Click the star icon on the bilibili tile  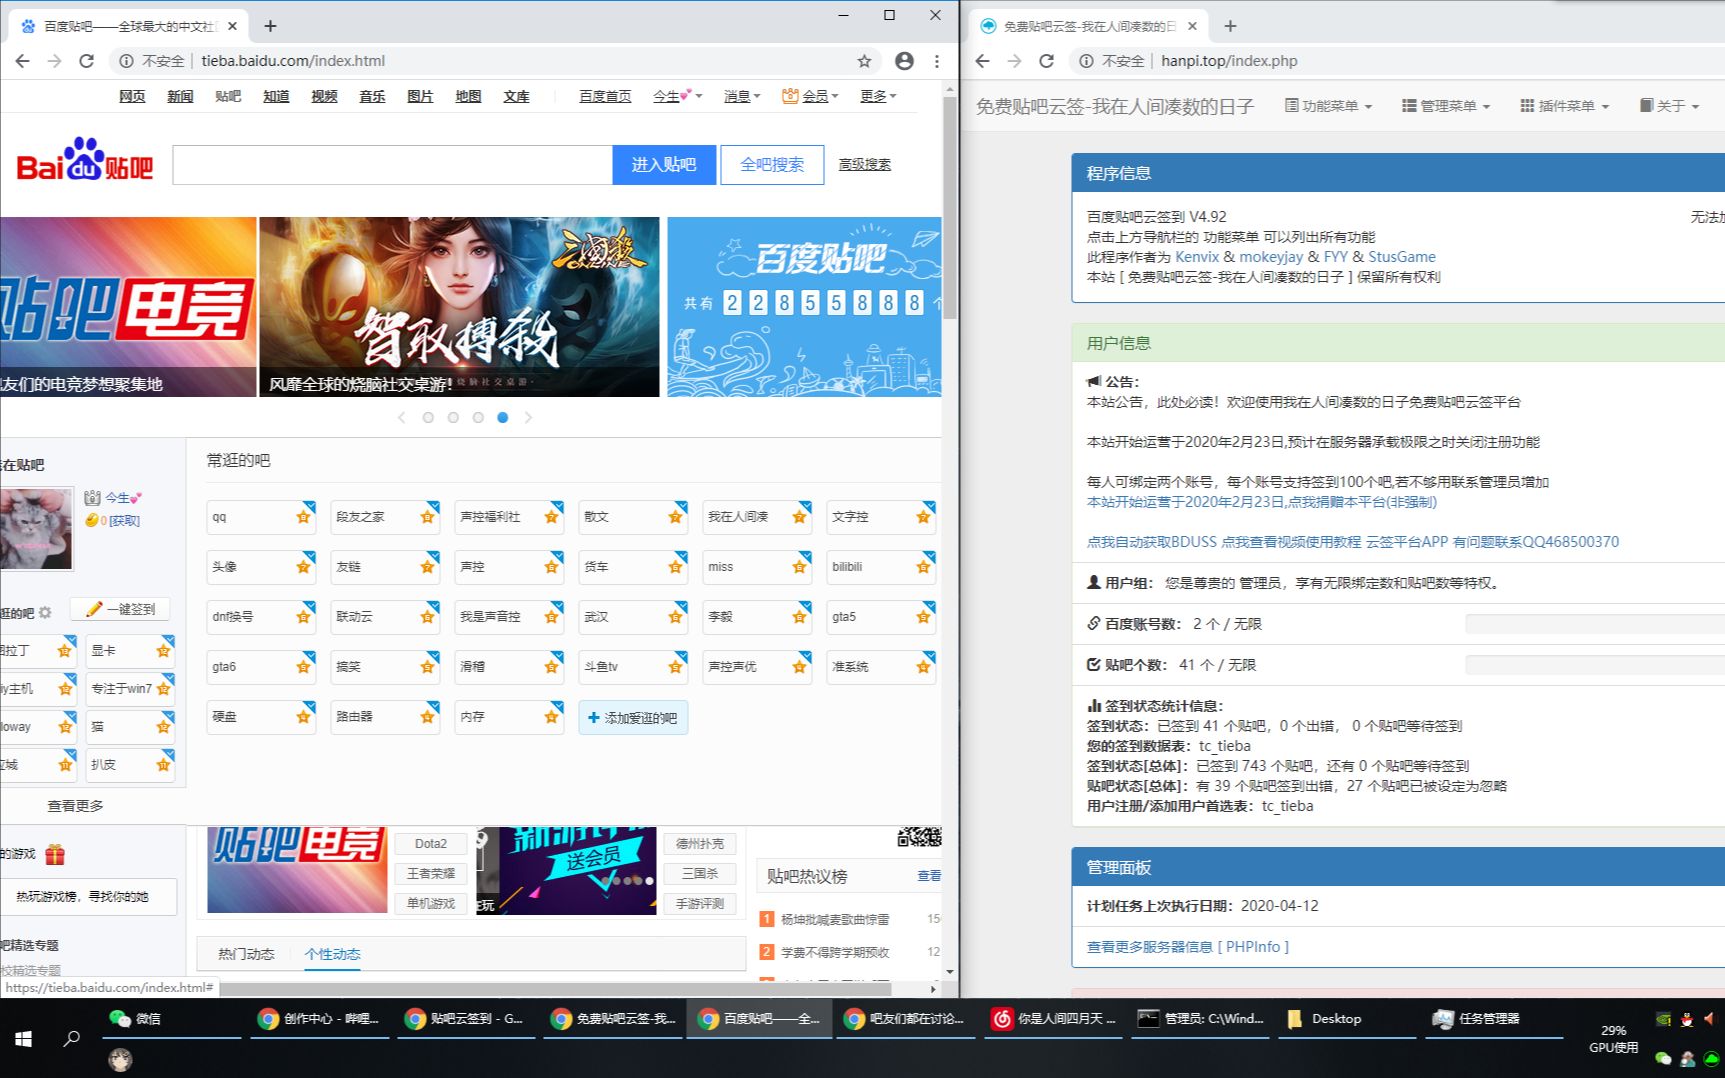[x=923, y=567]
